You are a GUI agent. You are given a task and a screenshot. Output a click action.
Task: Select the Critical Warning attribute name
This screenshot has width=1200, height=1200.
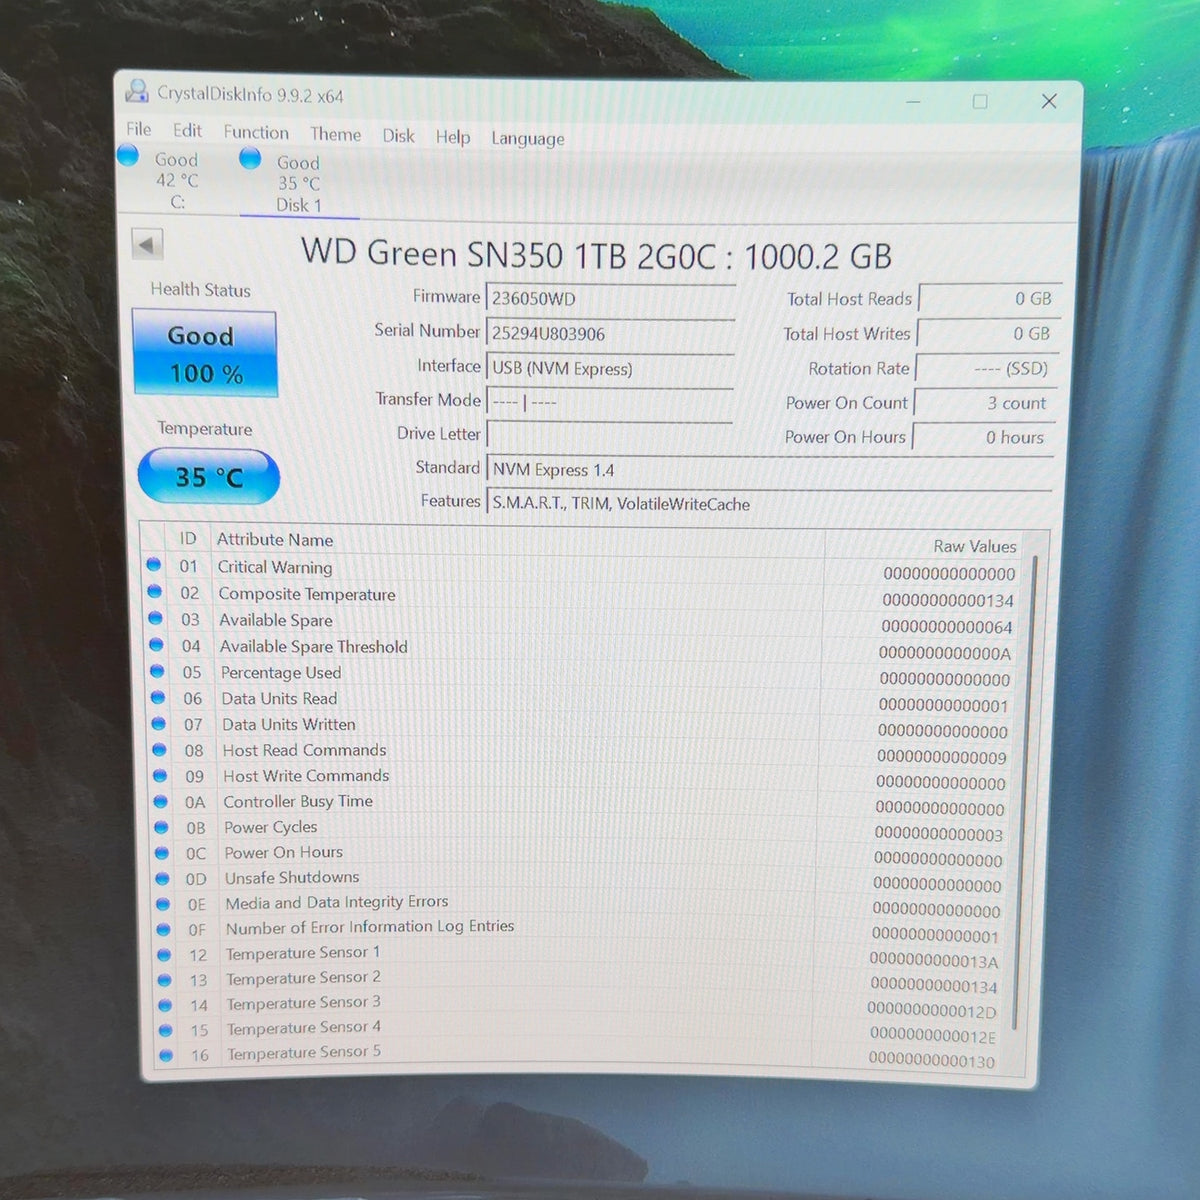tap(275, 567)
